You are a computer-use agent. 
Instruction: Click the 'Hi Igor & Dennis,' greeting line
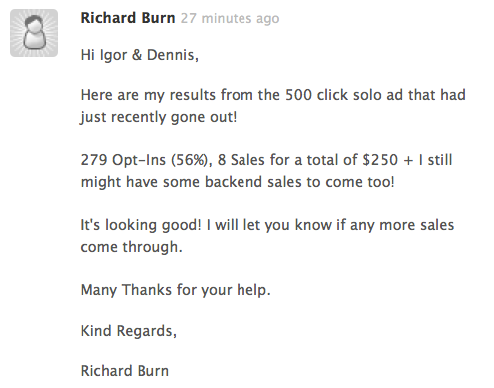pos(140,55)
